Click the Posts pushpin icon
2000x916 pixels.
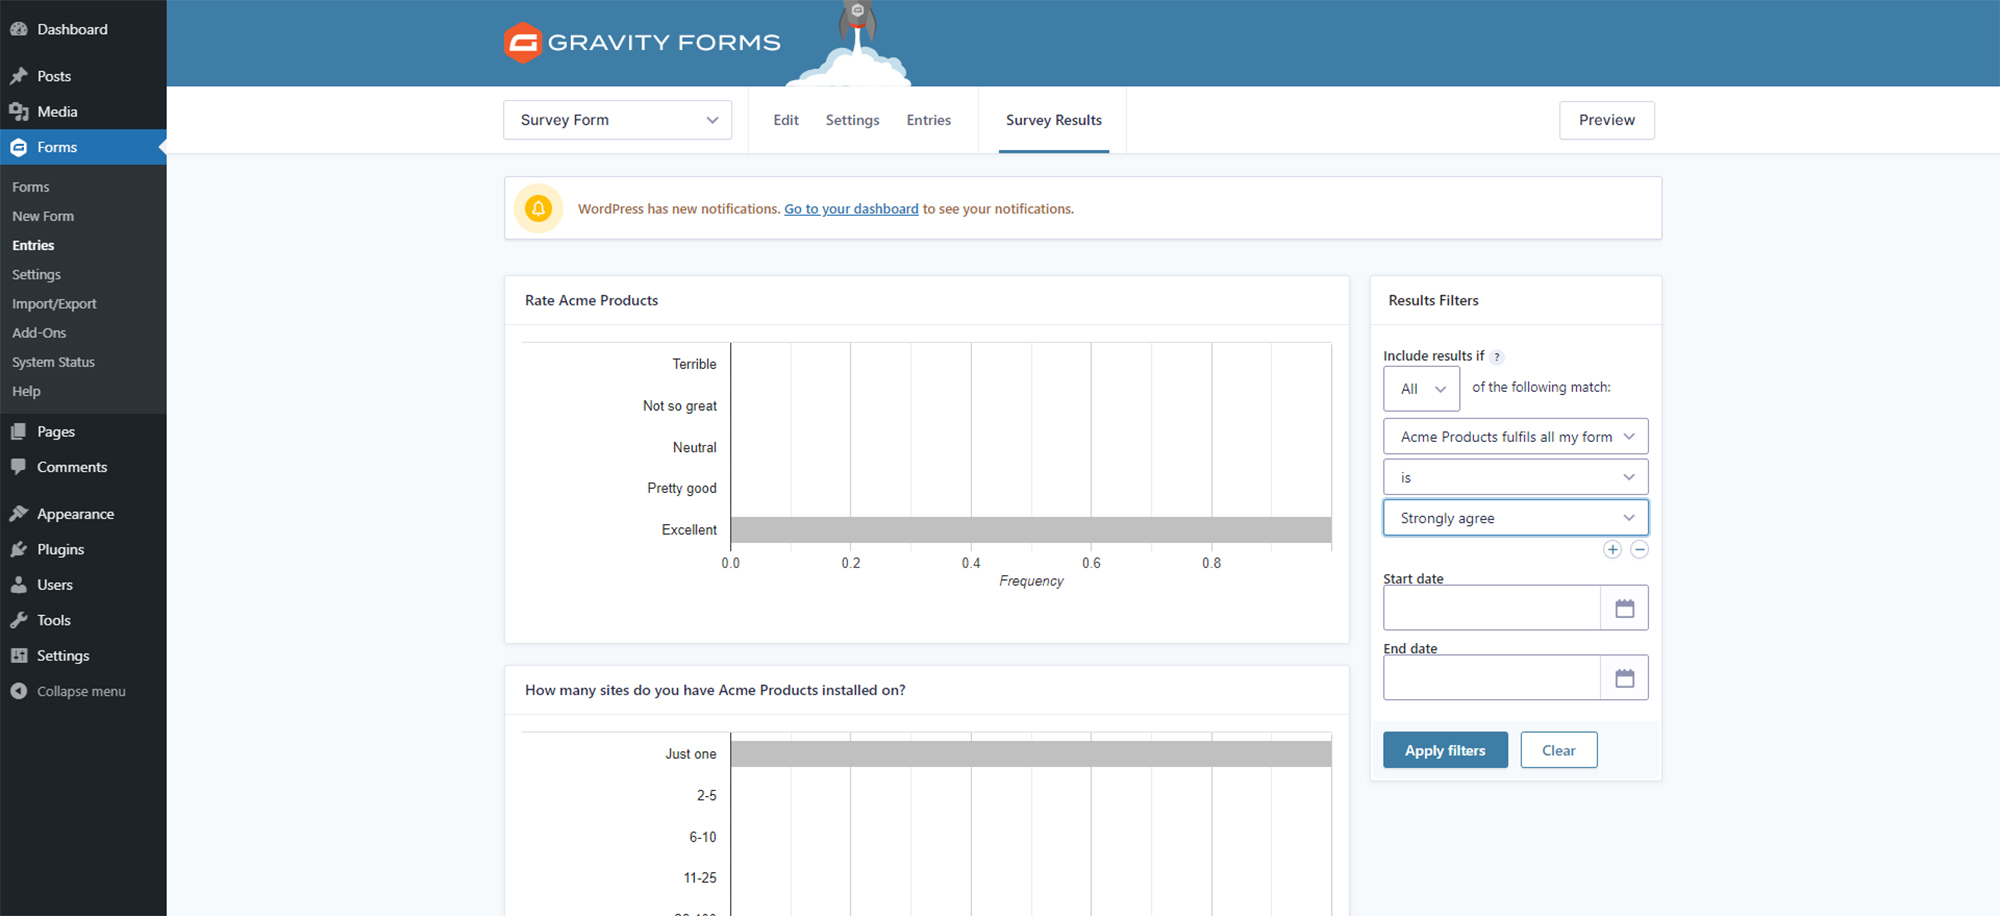(18, 76)
